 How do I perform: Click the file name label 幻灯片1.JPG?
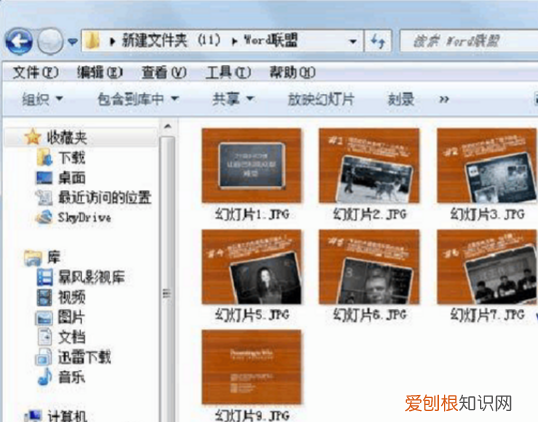[252, 214]
